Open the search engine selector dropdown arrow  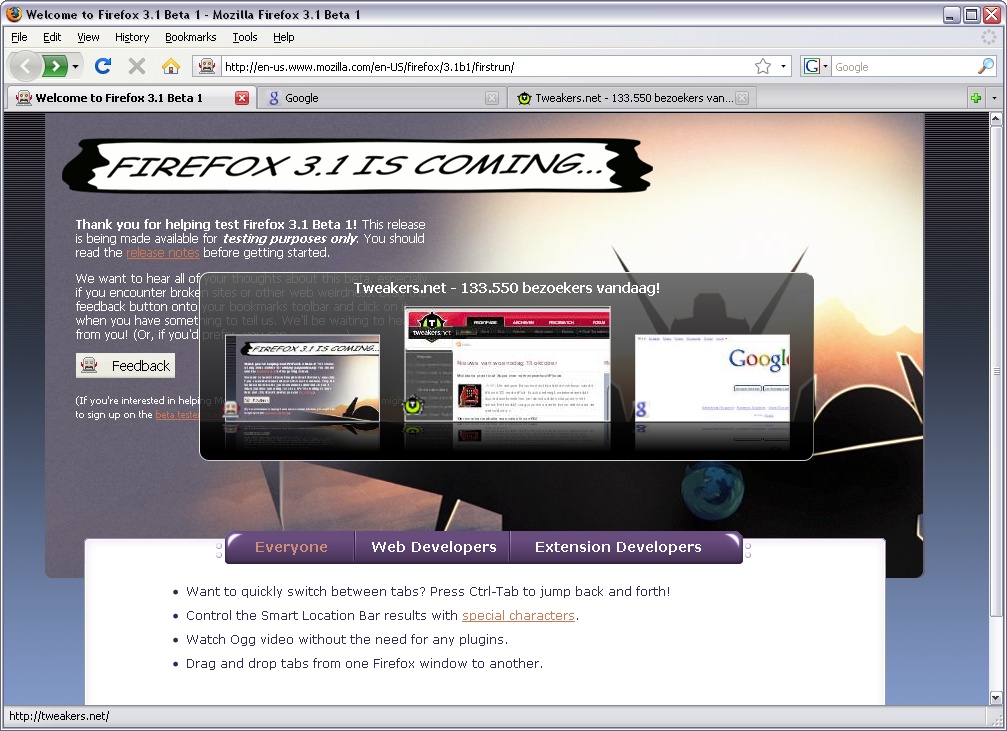(x=826, y=66)
